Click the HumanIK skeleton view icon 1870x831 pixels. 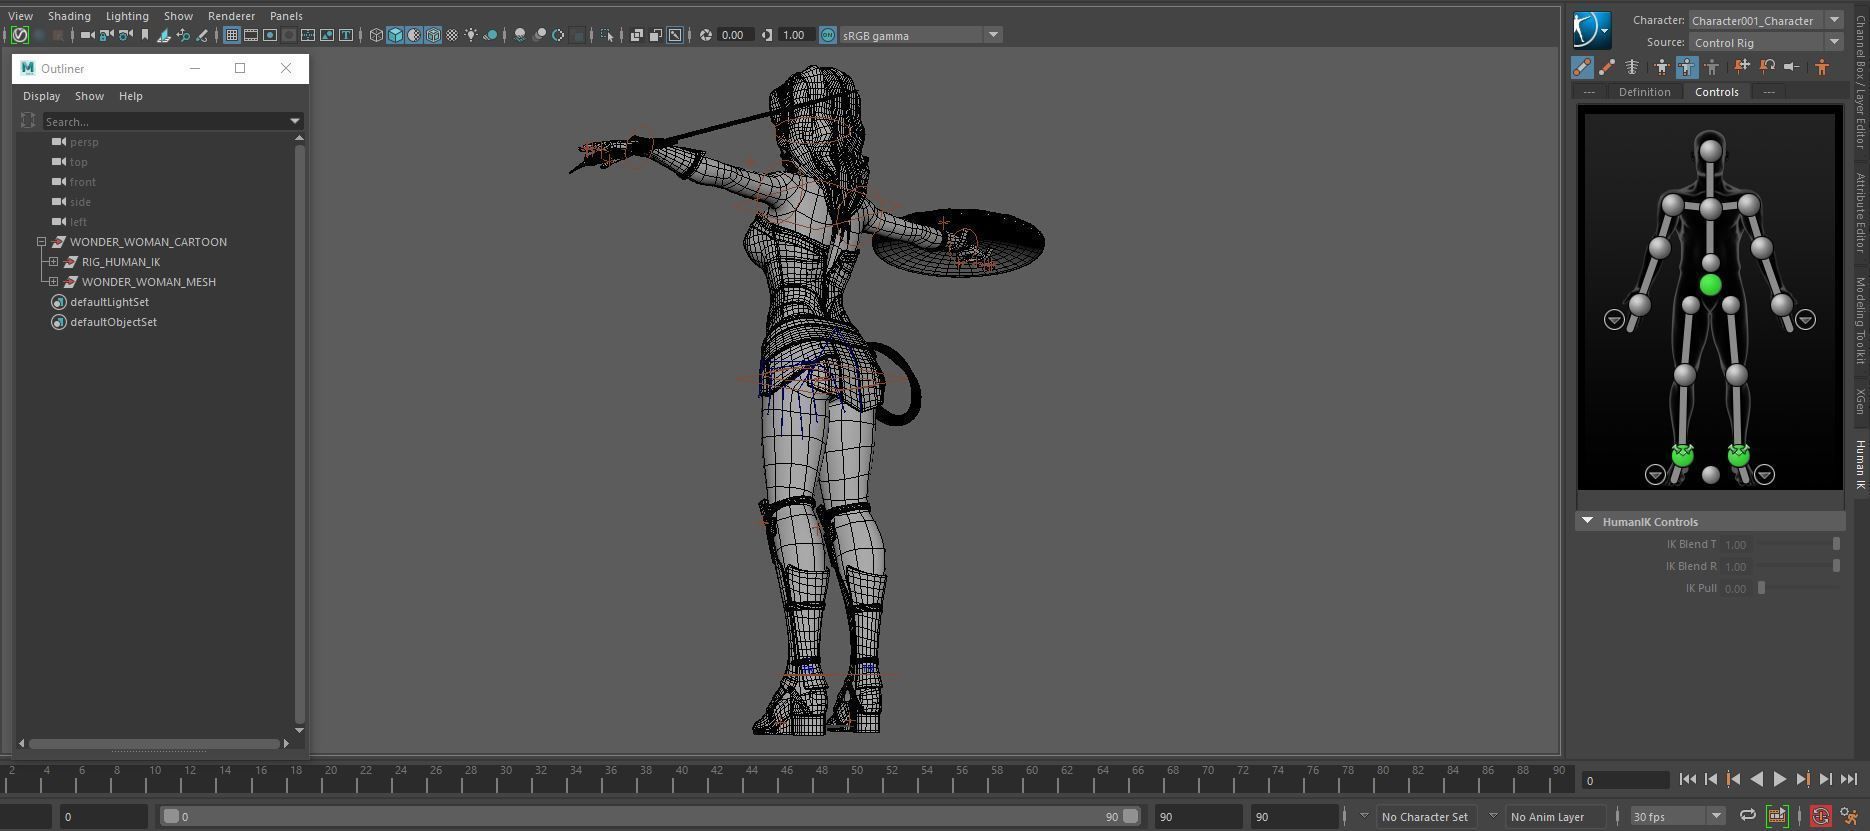point(1632,67)
